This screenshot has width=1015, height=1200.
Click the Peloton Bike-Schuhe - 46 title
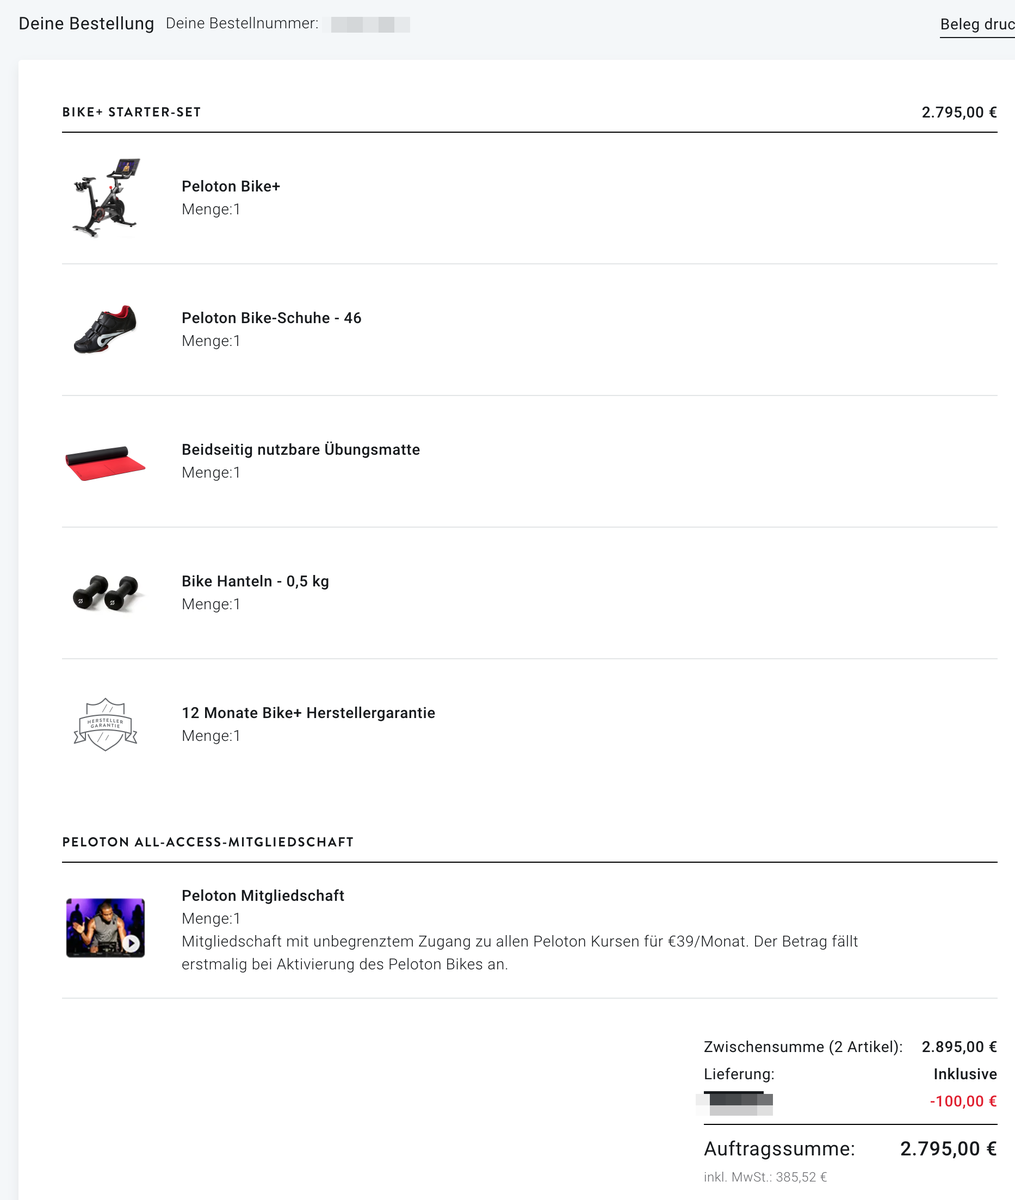click(x=271, y=318)
